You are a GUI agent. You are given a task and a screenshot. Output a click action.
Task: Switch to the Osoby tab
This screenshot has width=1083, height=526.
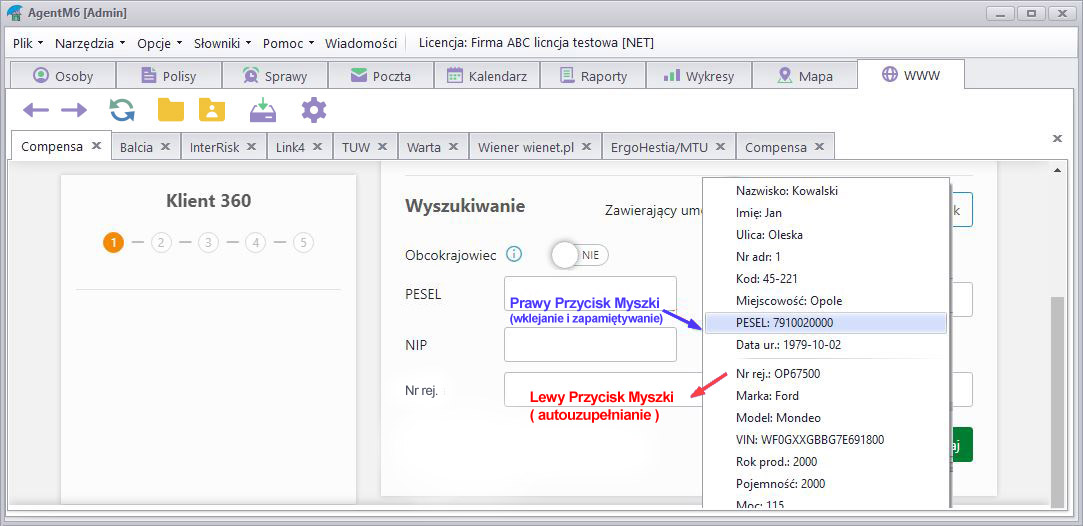63,76
